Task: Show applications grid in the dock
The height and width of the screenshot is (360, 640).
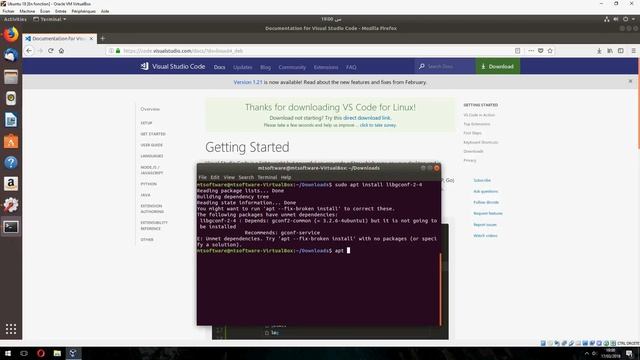Action: pyautogui.click(x=11, y=329)
